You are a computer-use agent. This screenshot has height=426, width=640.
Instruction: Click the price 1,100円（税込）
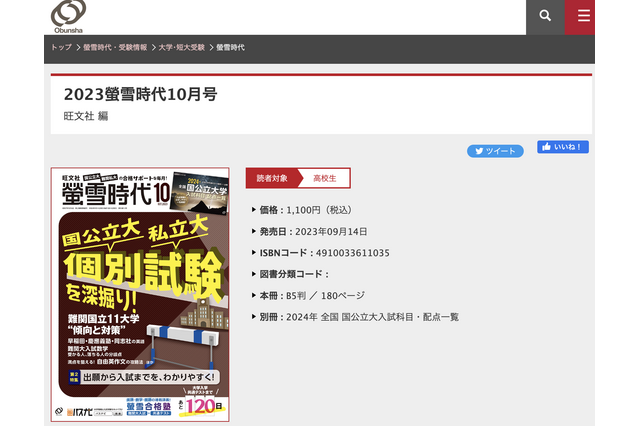pyautogui.click(x=319, y=210)
